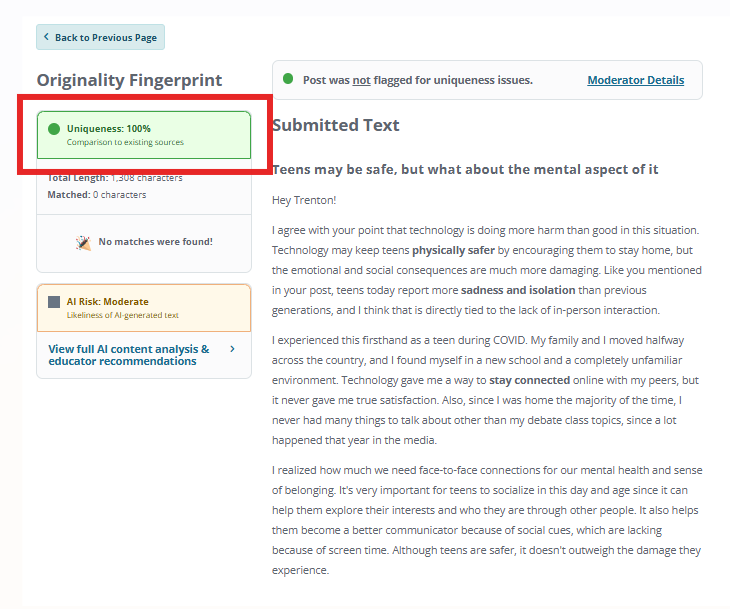
Task: Click the bold 'physically safer' phrase
Action: pyautogui.click(x=453, y=250)
